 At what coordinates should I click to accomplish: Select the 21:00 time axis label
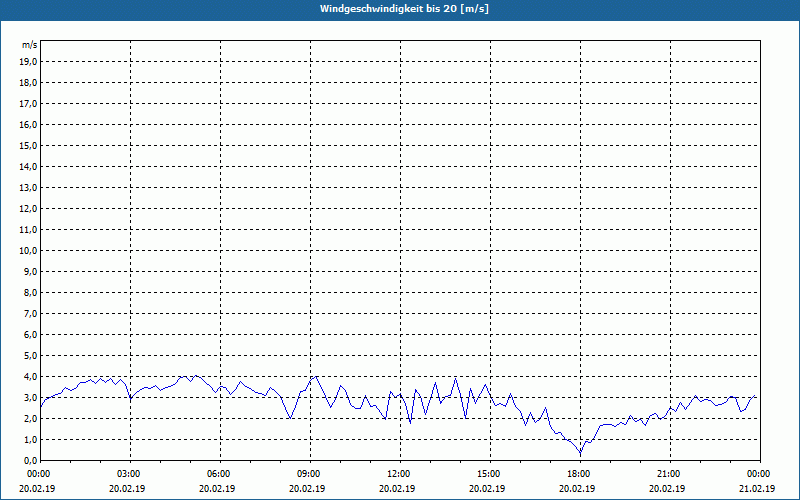[x=670, y=474]
